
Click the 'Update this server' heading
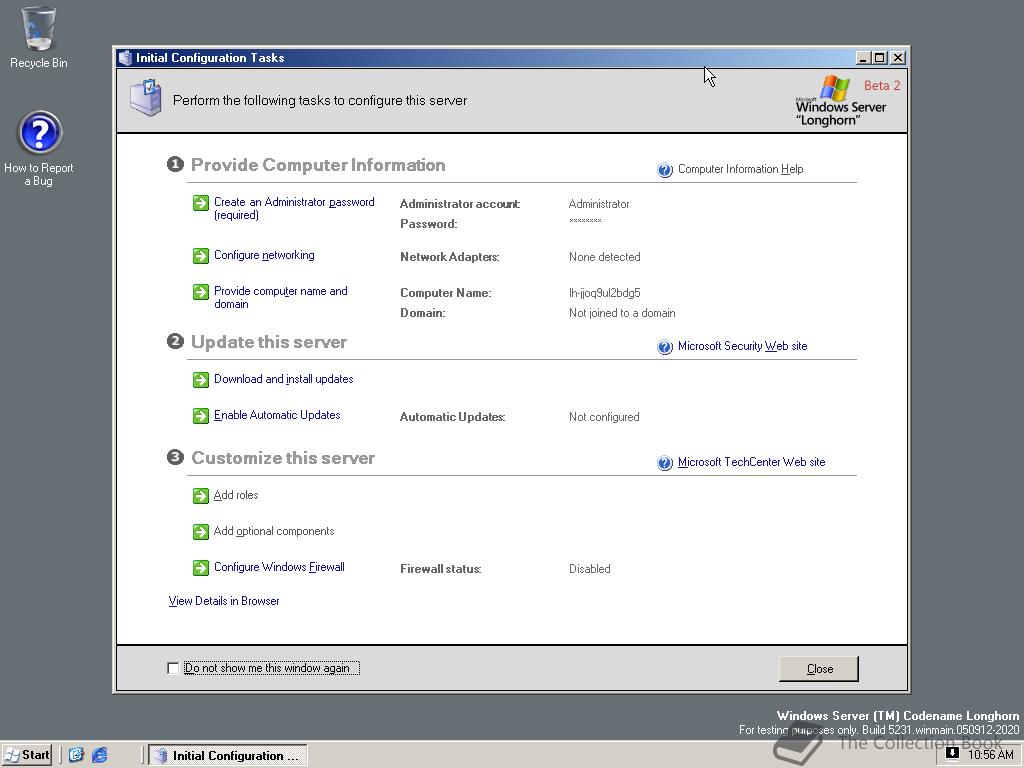pyautogui.click(x=268, y=342)
